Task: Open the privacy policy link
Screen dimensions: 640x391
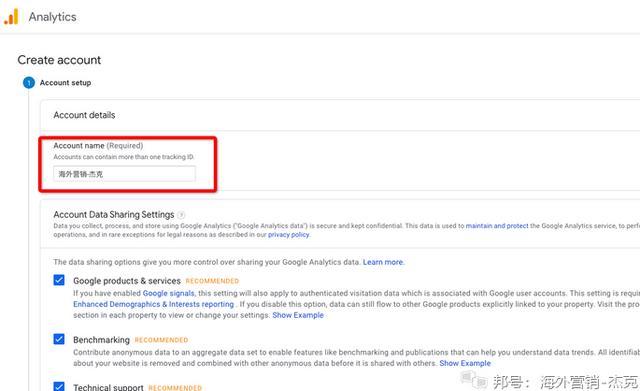Action: [289, 235]
